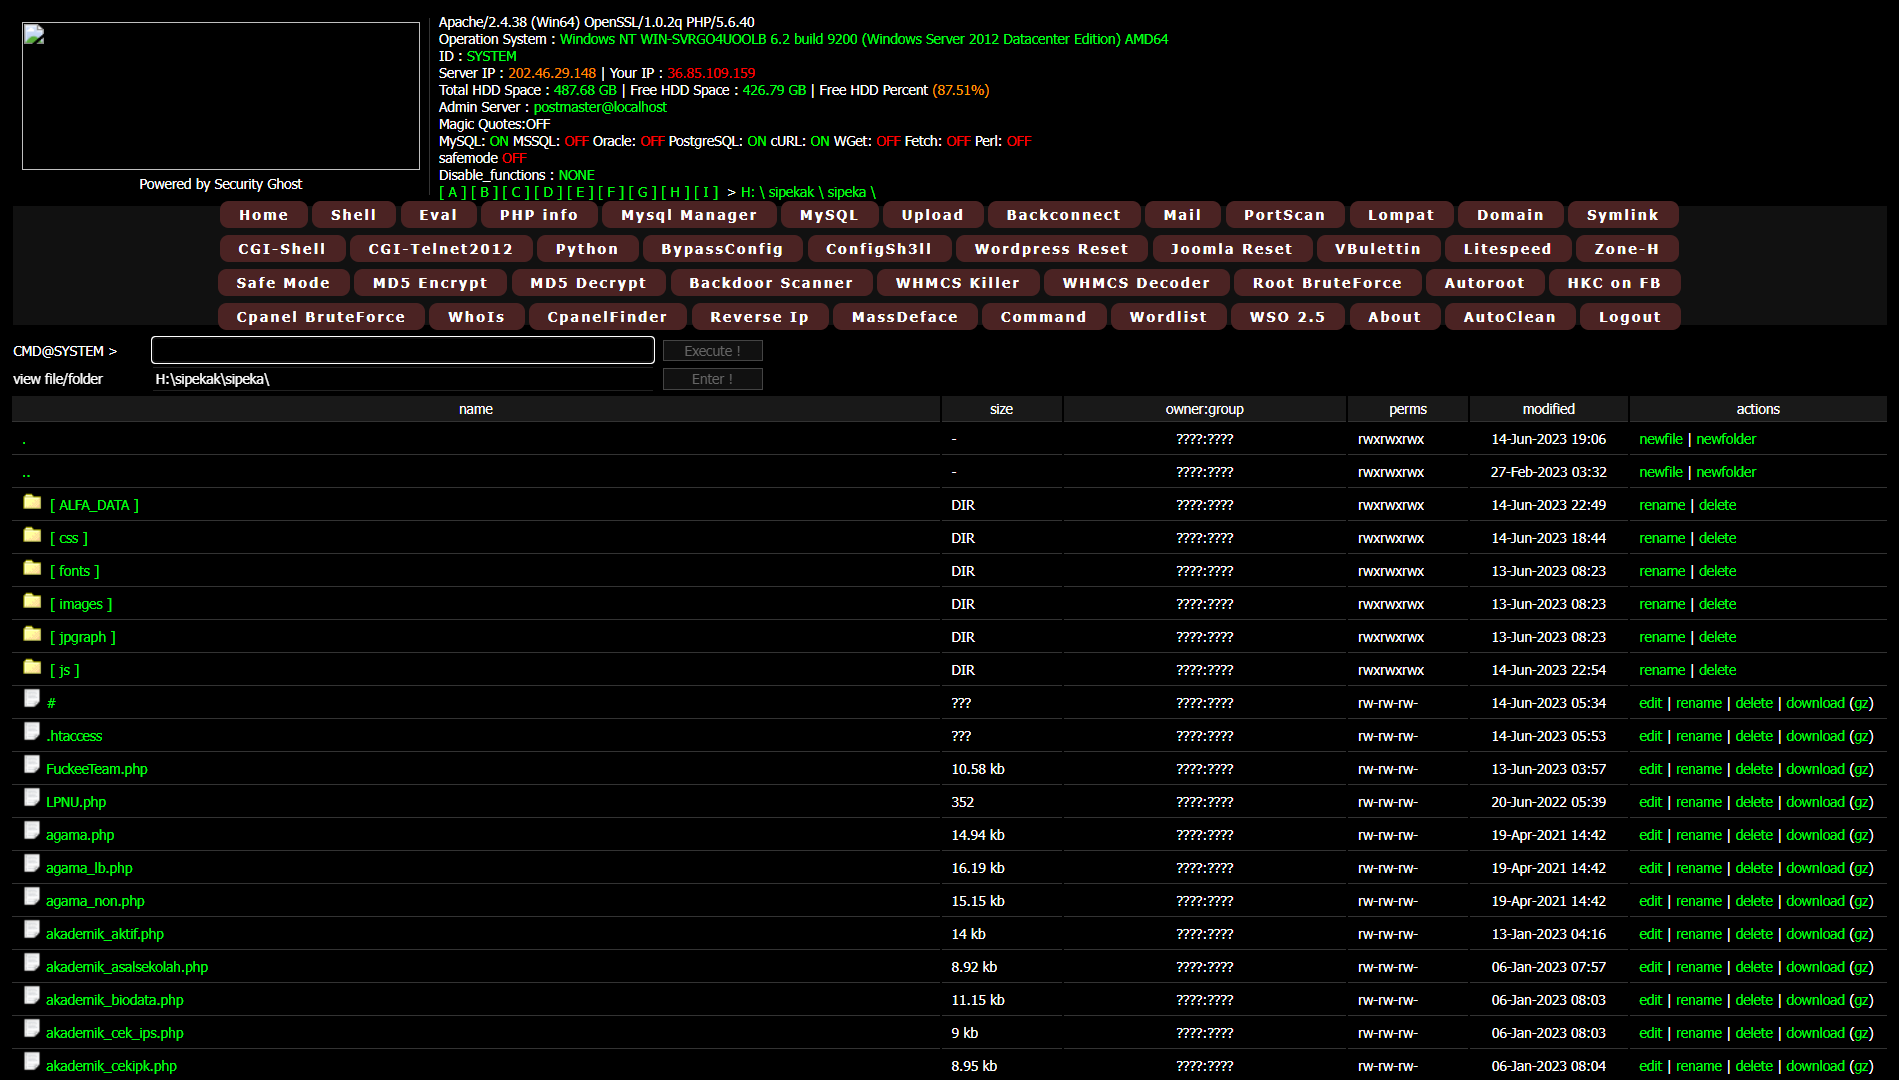1899x1080 pixels.
Task: Click the Joomla Reset button
Action: [1231, 249]
